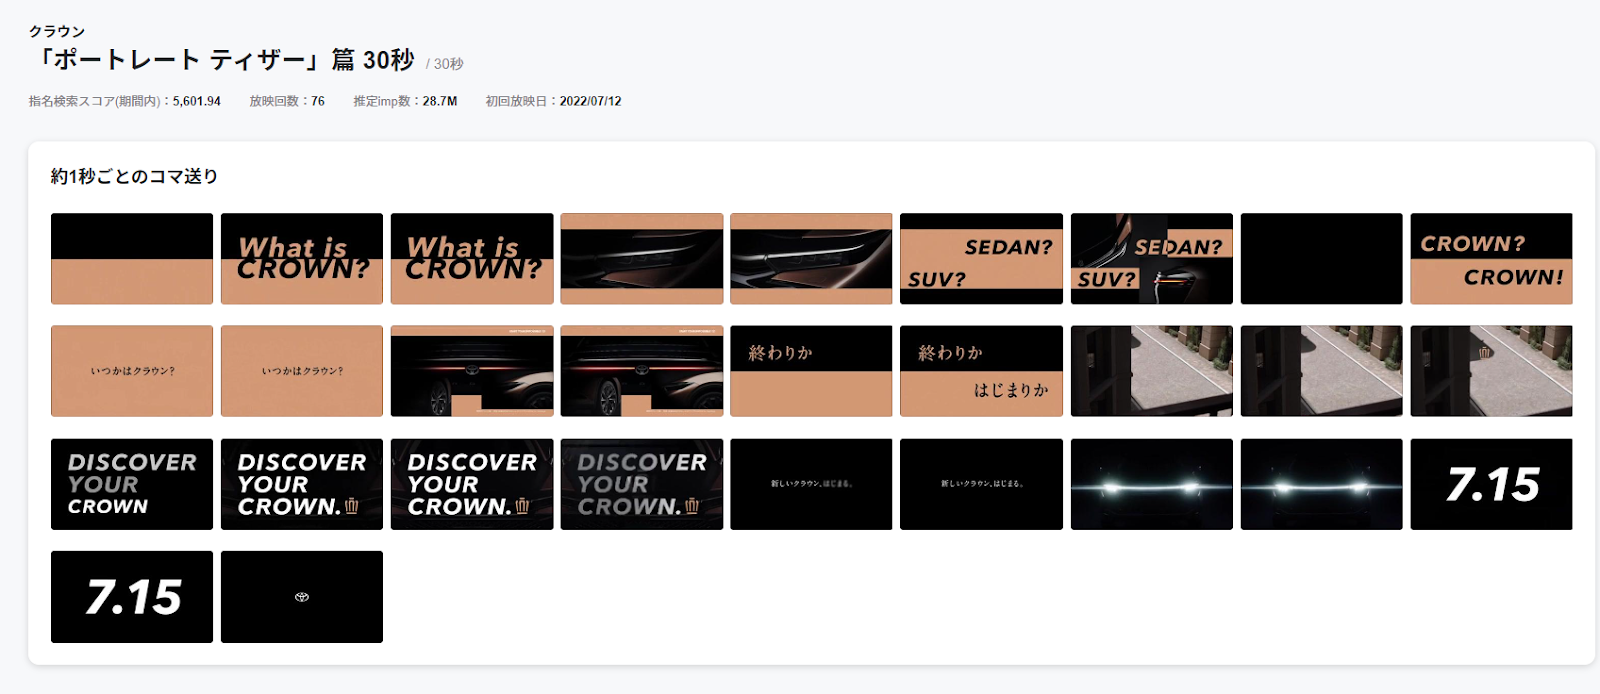The width and height of the screenshot is (1600, 694).
Task: Click the '/ 30秒' duration label
Action: [x=444, y=64]
